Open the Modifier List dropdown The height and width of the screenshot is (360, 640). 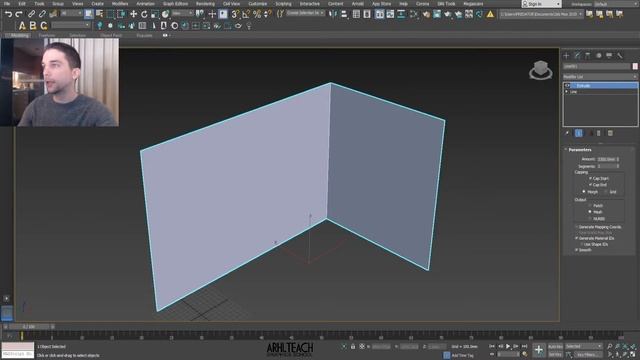click(x=600, y=77)
